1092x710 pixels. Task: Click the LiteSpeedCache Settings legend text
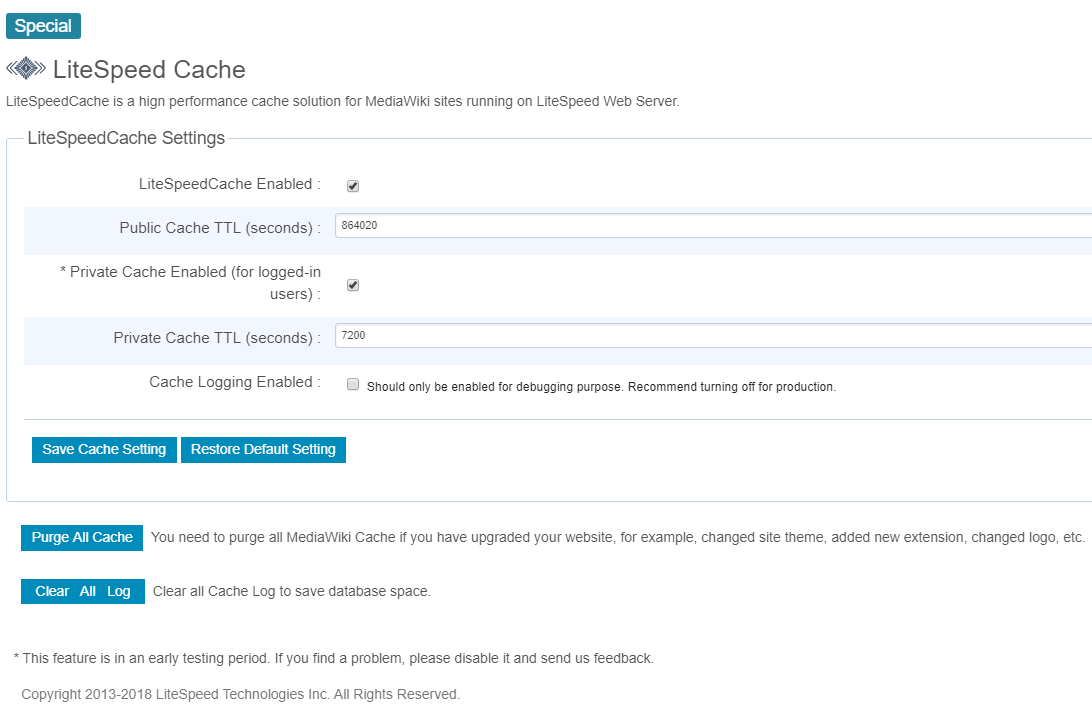coord(126,138)
